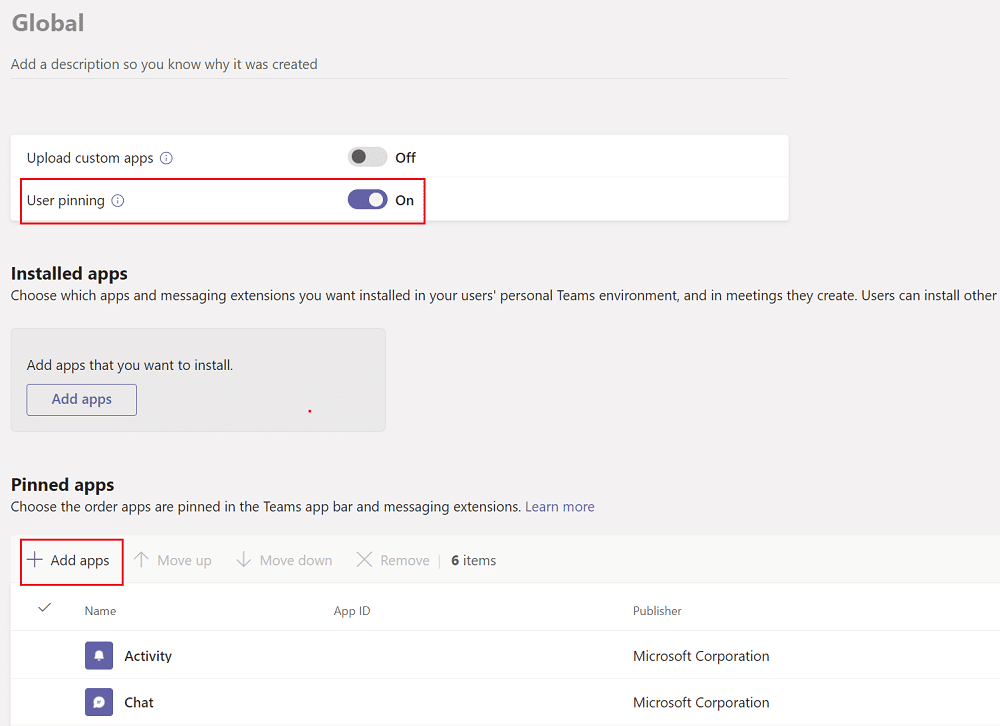Click the select-all checkmark in table header
Image resolution: width=1000 pixels, height=726 pixels.
[x=45, y=607]
